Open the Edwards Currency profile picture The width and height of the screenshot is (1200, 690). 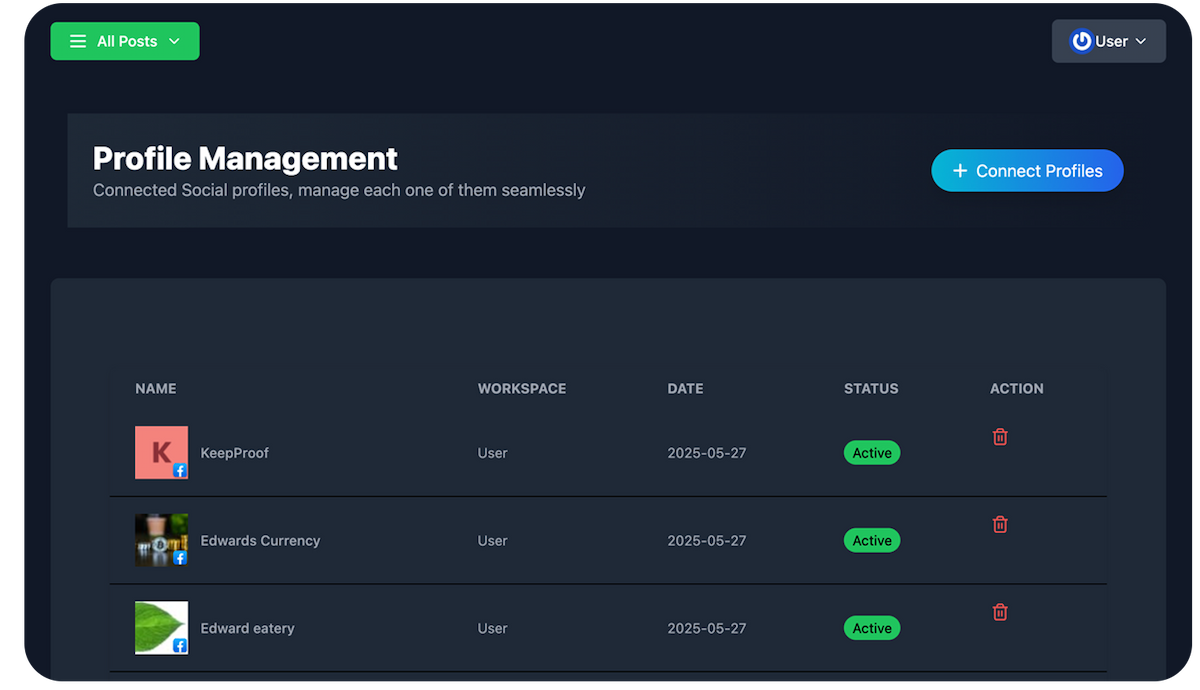160,539
